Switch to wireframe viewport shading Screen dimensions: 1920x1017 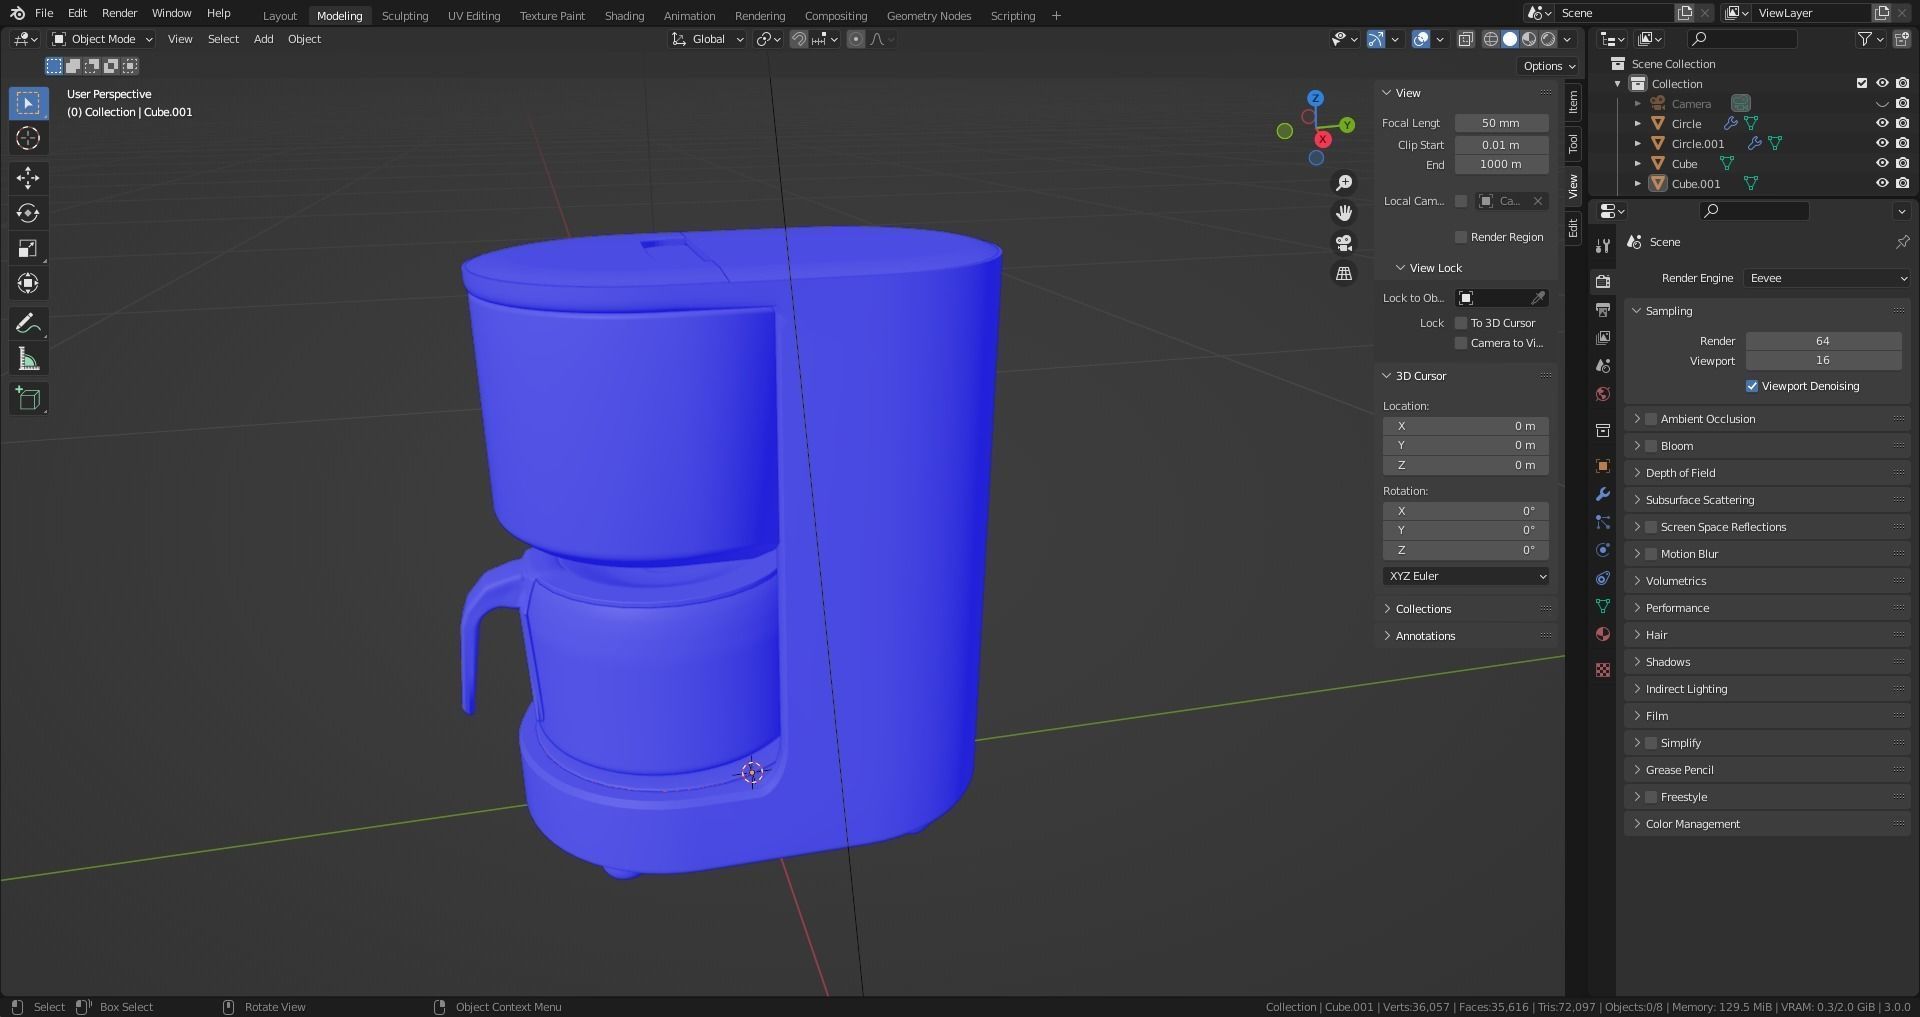click(x=1491, y=39)
